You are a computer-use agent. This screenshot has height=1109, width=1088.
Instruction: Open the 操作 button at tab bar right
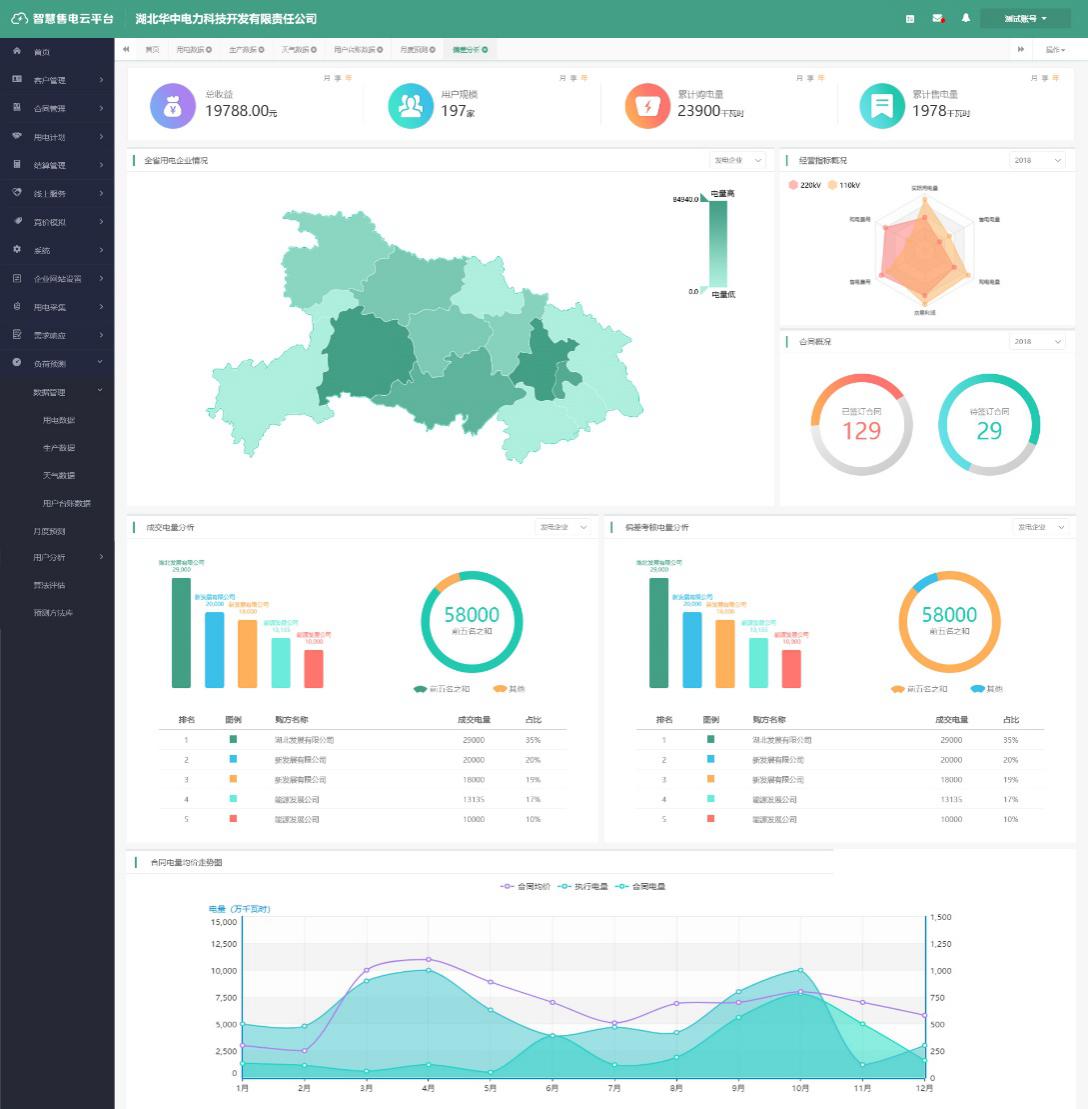(x=1055, y=49)
